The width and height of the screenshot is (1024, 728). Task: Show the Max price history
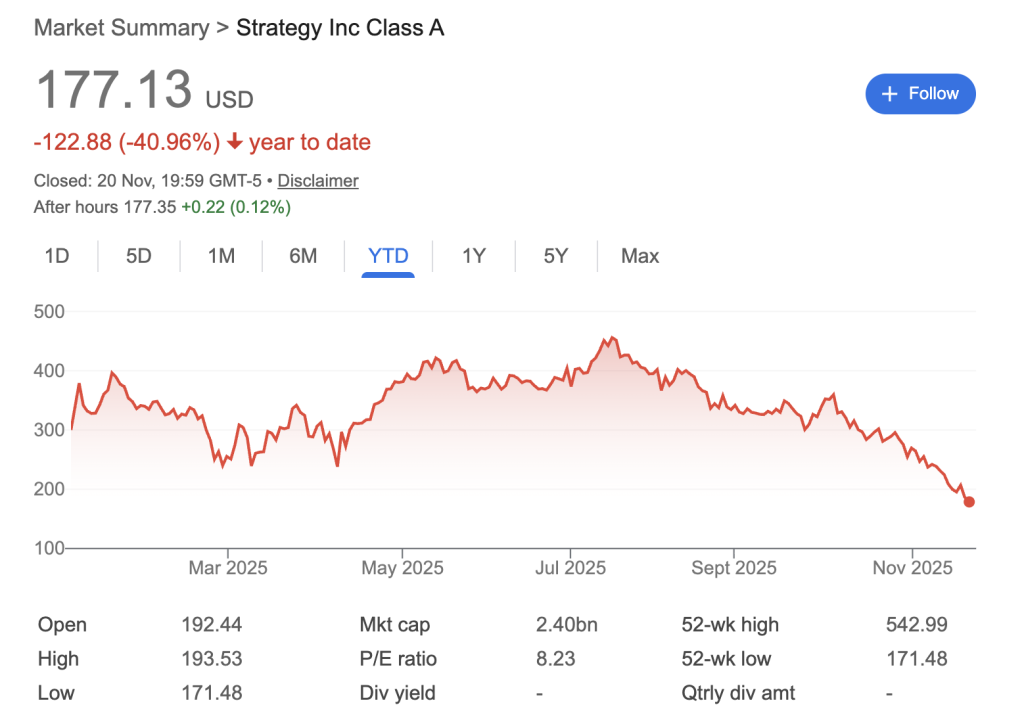[640, 256]
